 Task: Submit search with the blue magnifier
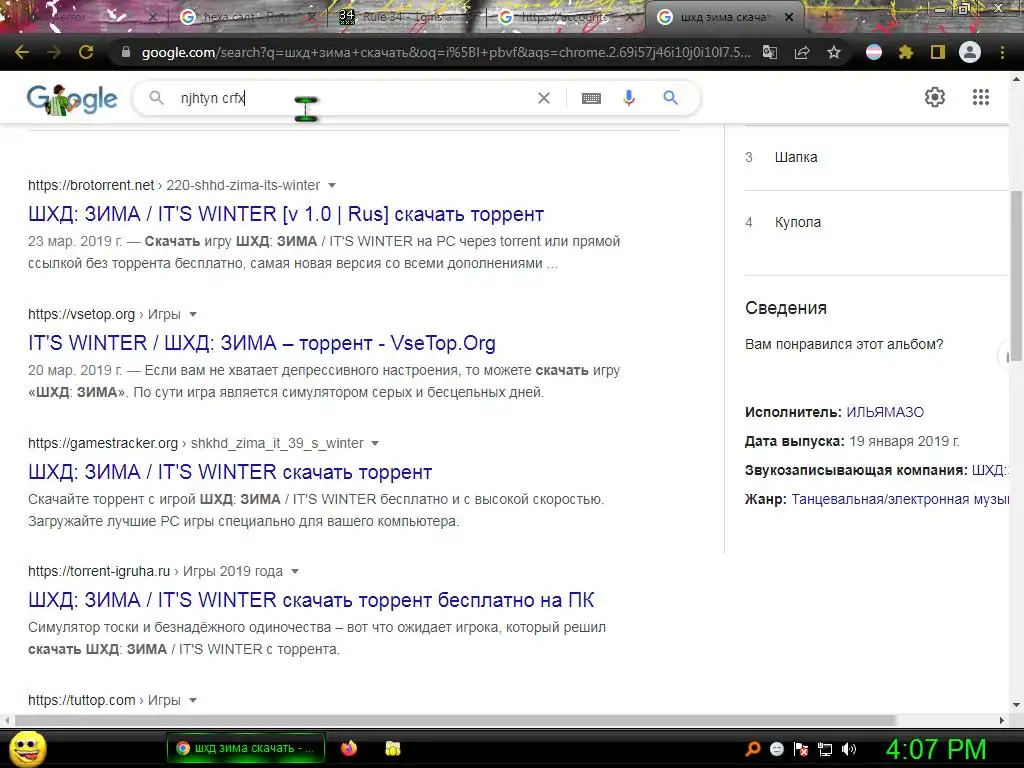click(x=670, y=98)
